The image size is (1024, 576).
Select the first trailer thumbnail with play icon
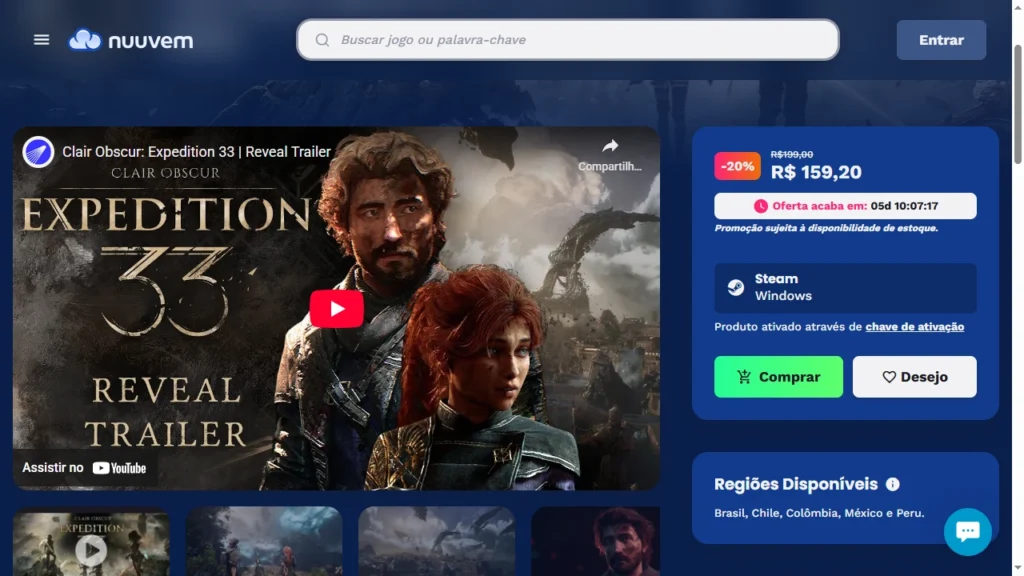pyautogui.click(x=91, y=545)
